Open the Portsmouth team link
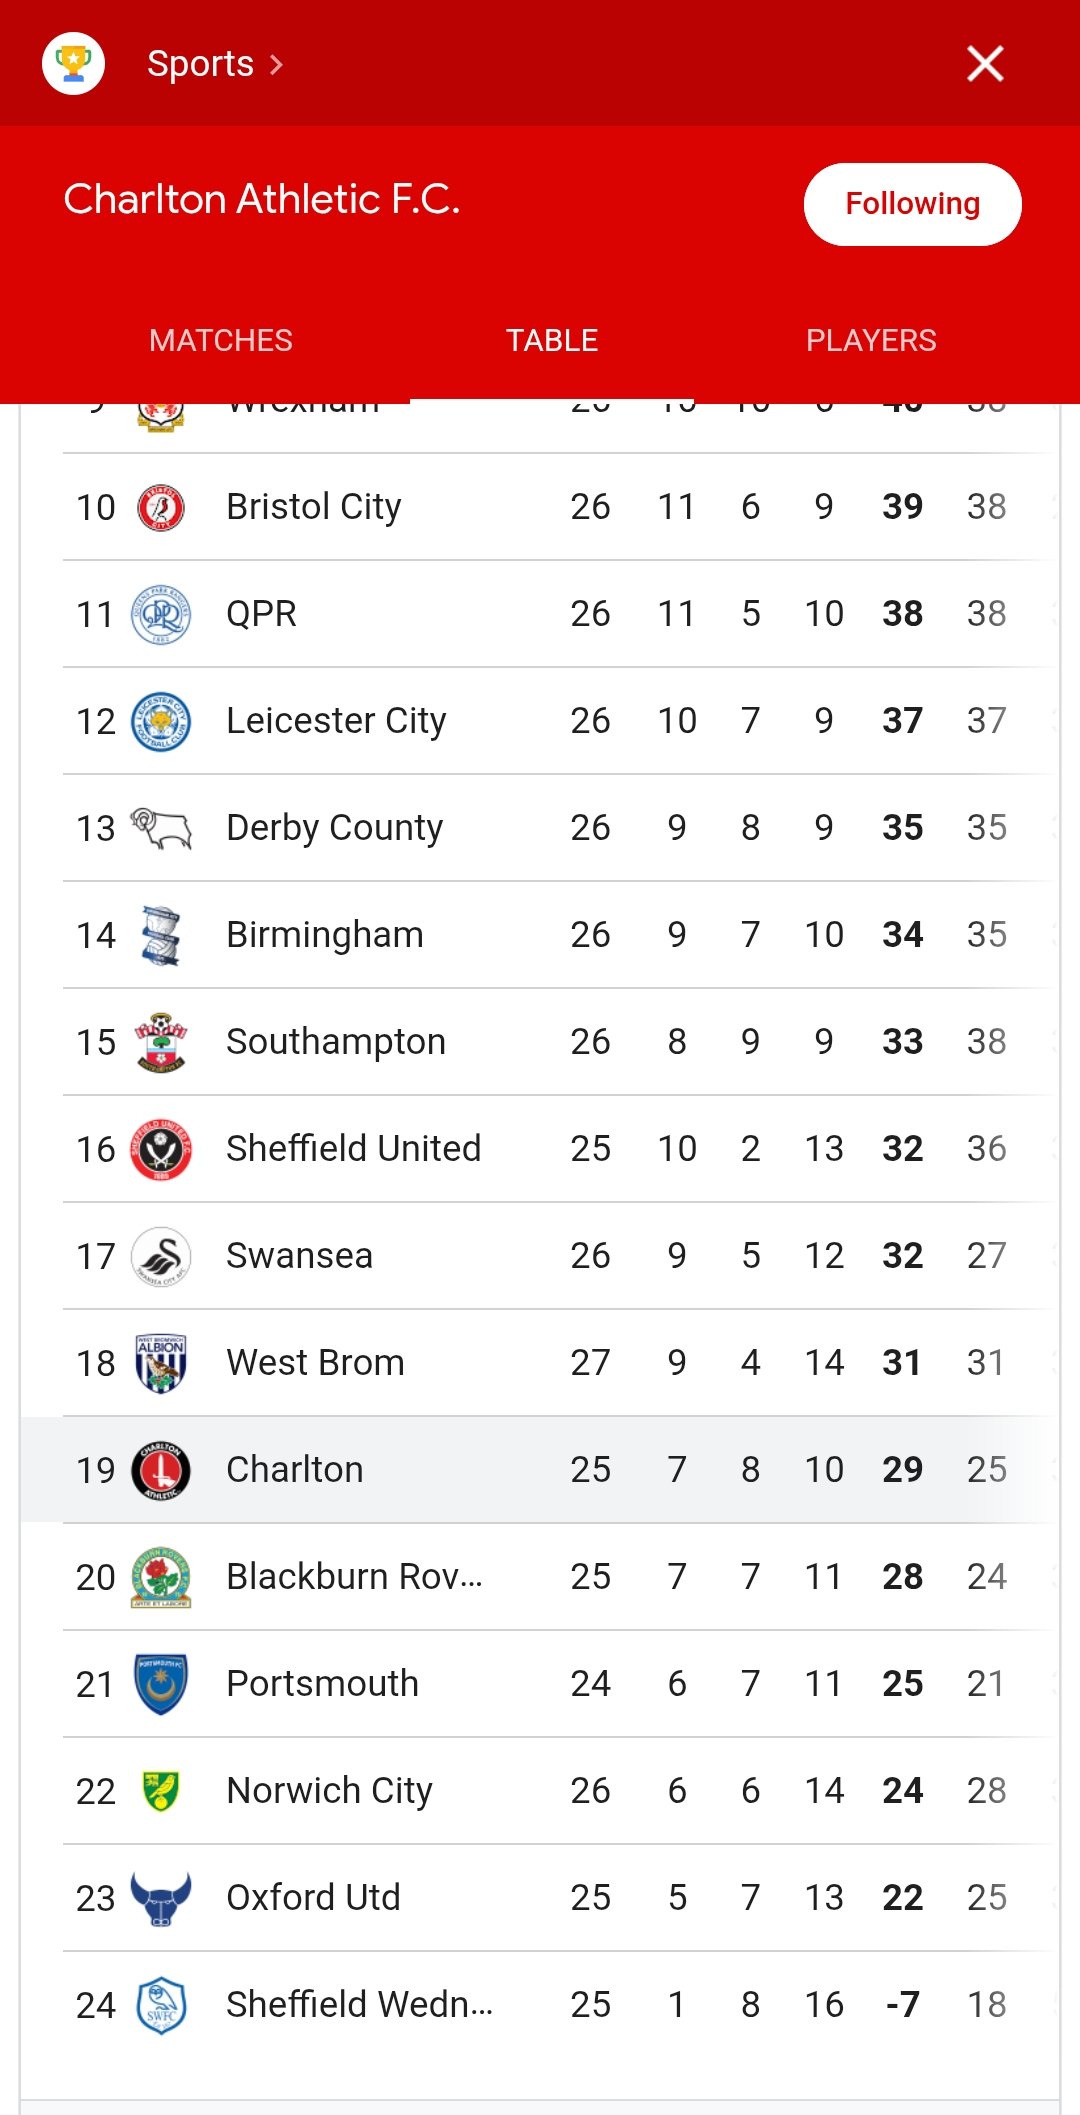This screenshot has height=2115, width=1080. pos(322,1684)
